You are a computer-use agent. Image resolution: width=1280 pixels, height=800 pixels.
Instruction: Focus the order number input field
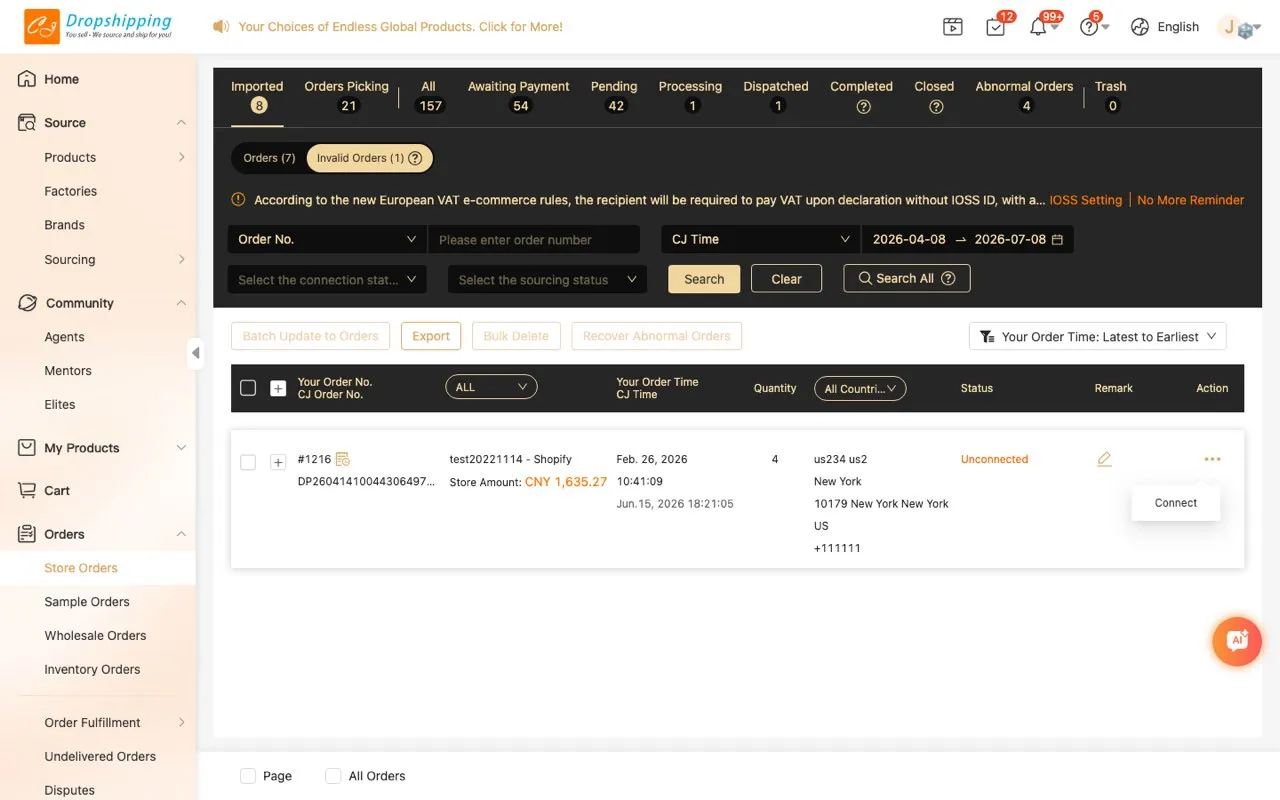[533, 240]
